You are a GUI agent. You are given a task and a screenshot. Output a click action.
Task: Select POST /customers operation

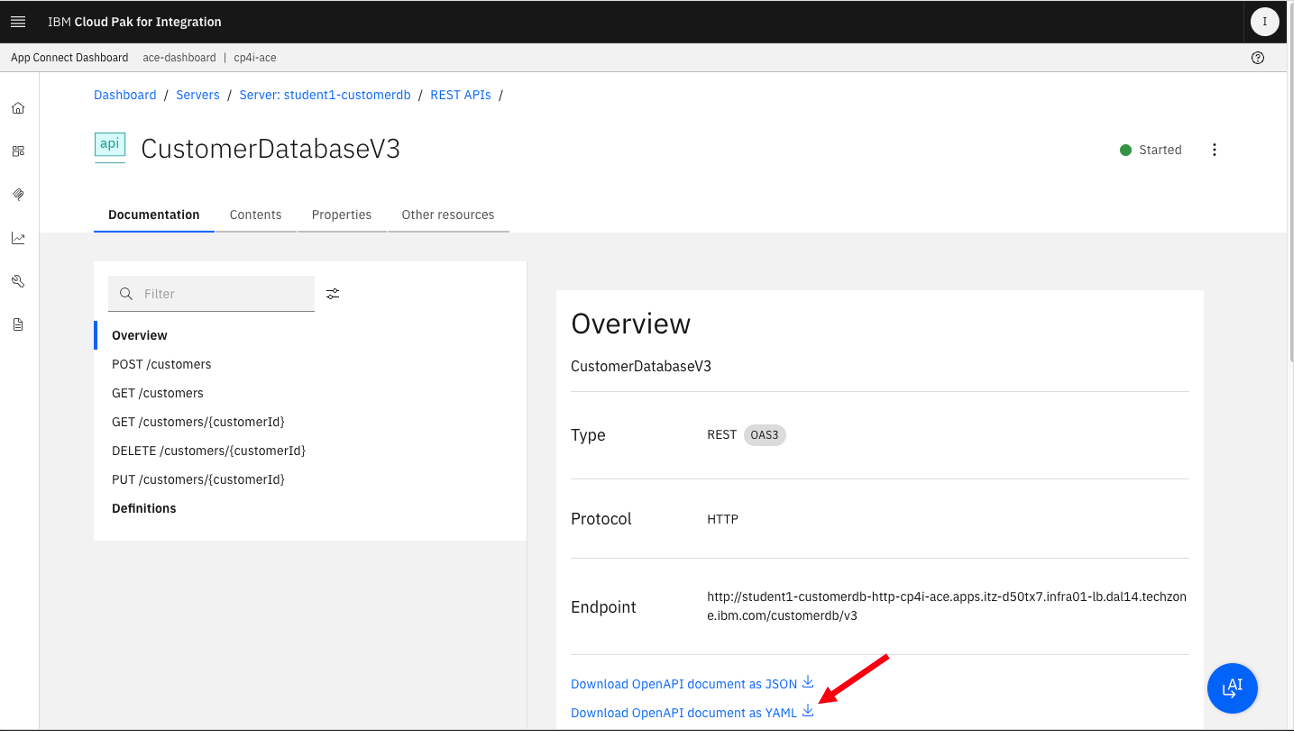162,364
